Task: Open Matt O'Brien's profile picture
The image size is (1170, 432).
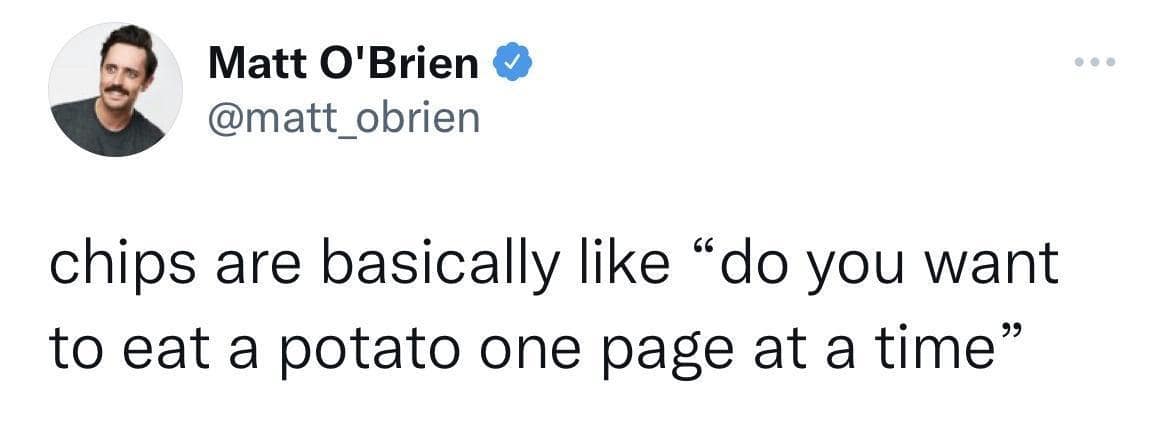Action: 115,90
